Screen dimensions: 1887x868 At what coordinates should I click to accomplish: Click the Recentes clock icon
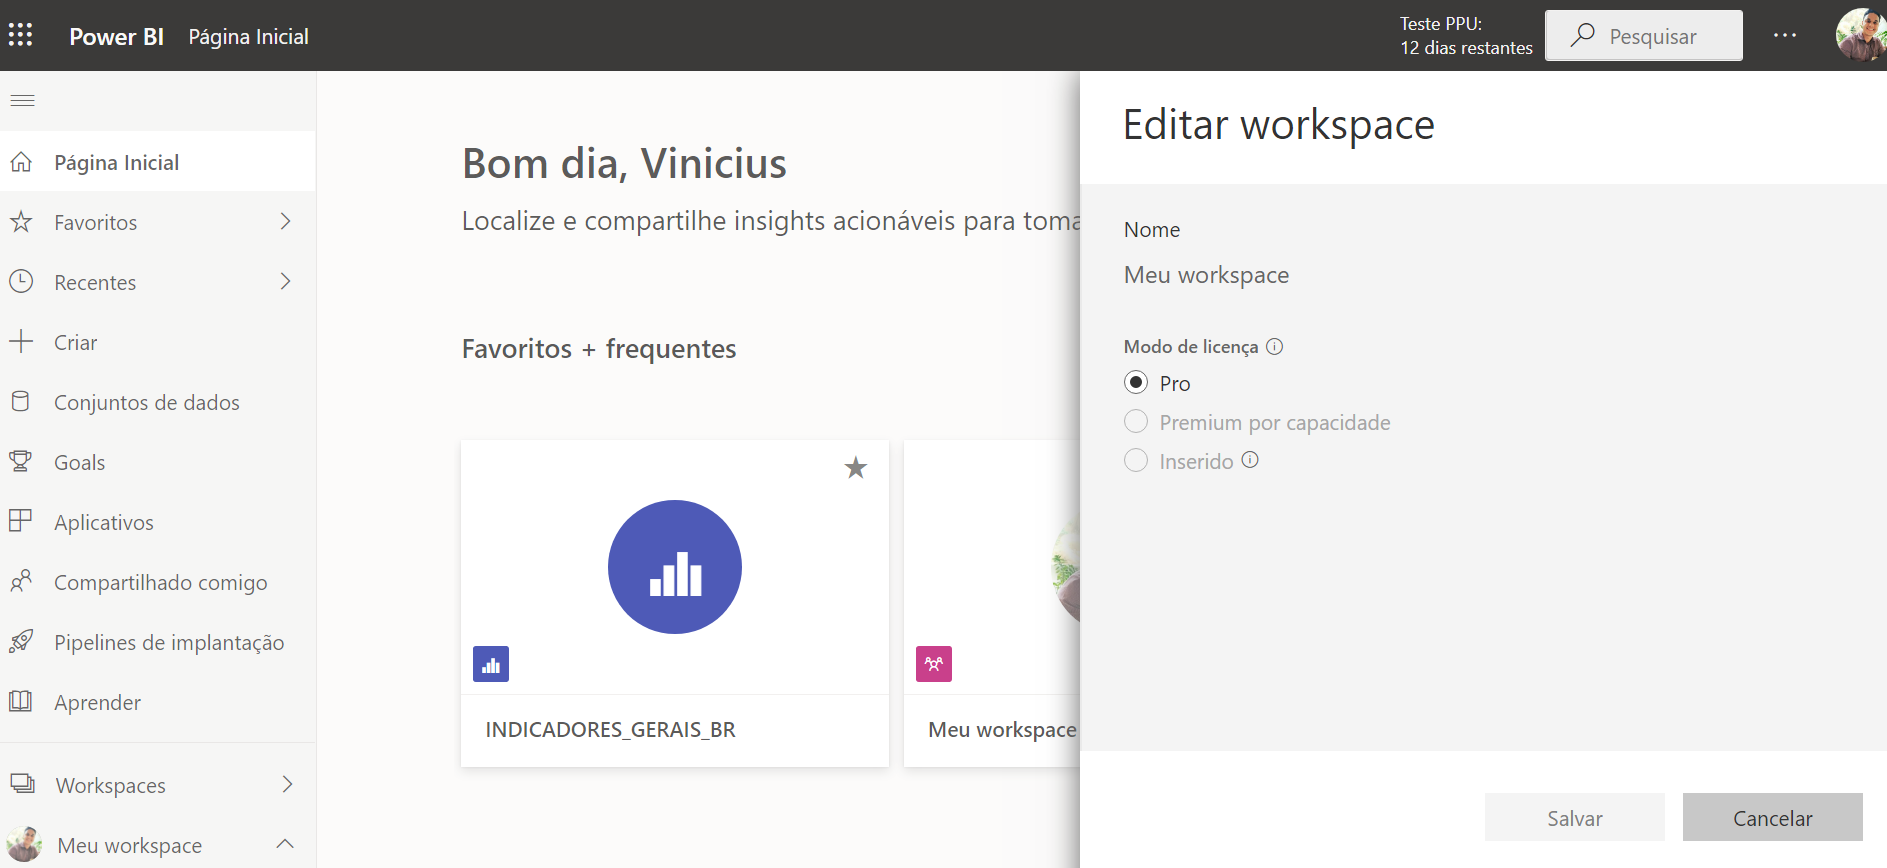[21, 282]
